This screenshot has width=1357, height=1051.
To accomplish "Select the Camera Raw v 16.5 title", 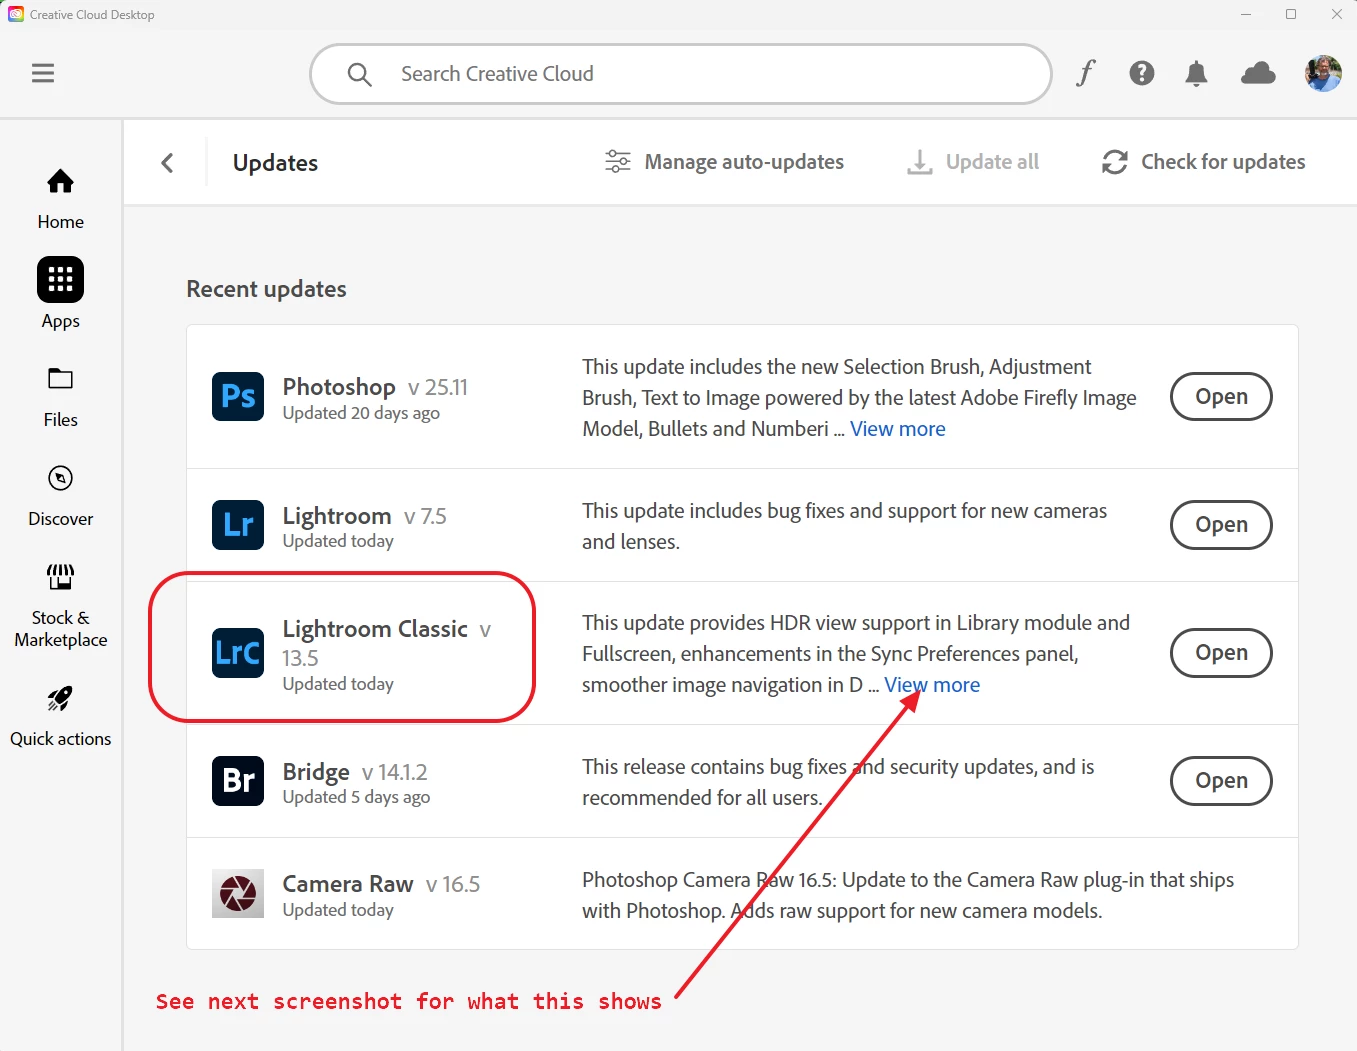I will point(381,884).
